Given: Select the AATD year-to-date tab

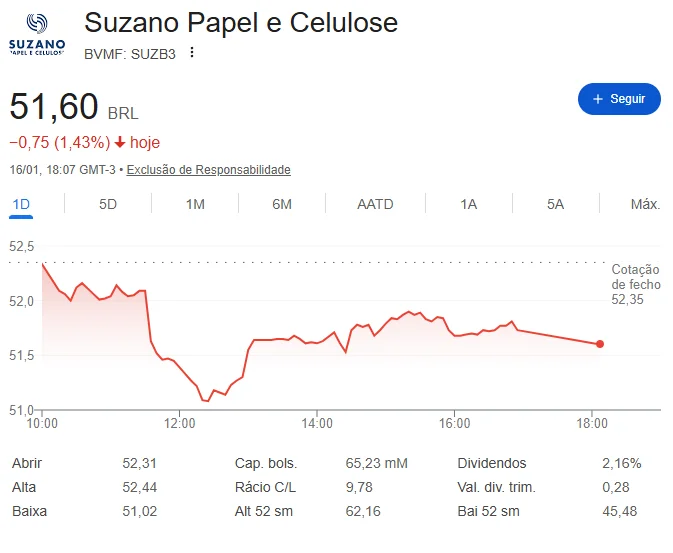Looking at the screenshot, I should 375,204.
